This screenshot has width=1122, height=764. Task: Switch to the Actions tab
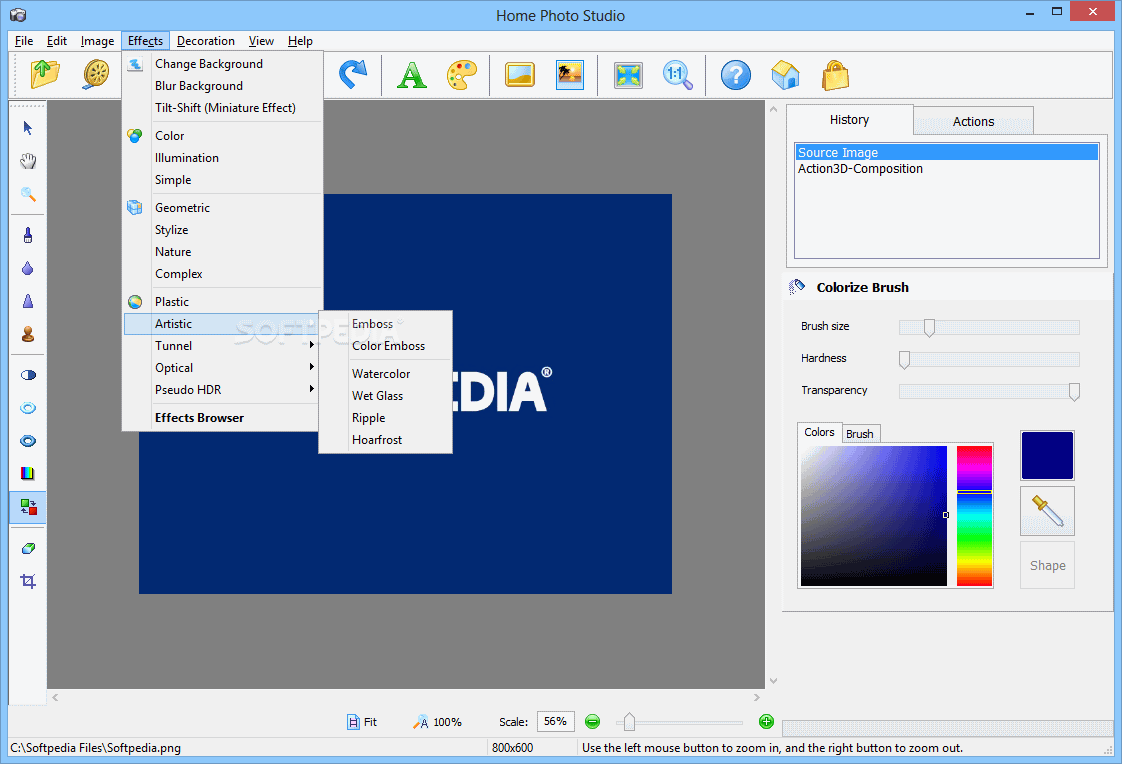coord(973,122)
